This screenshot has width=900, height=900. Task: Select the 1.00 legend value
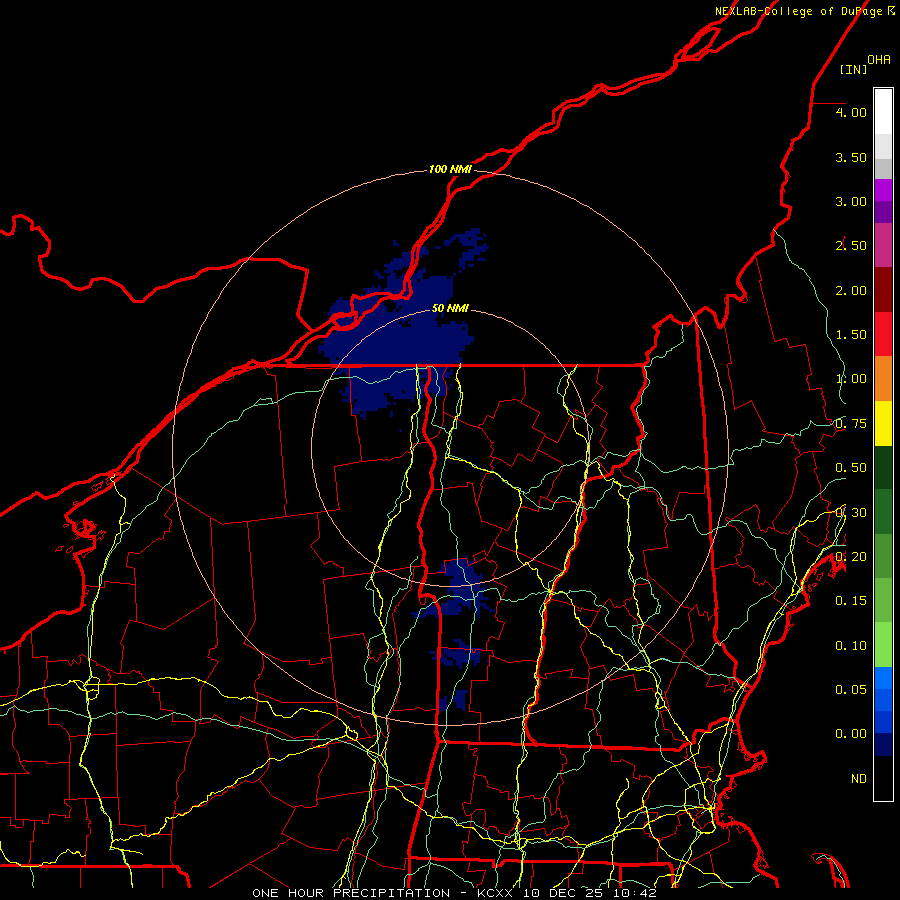851,379
